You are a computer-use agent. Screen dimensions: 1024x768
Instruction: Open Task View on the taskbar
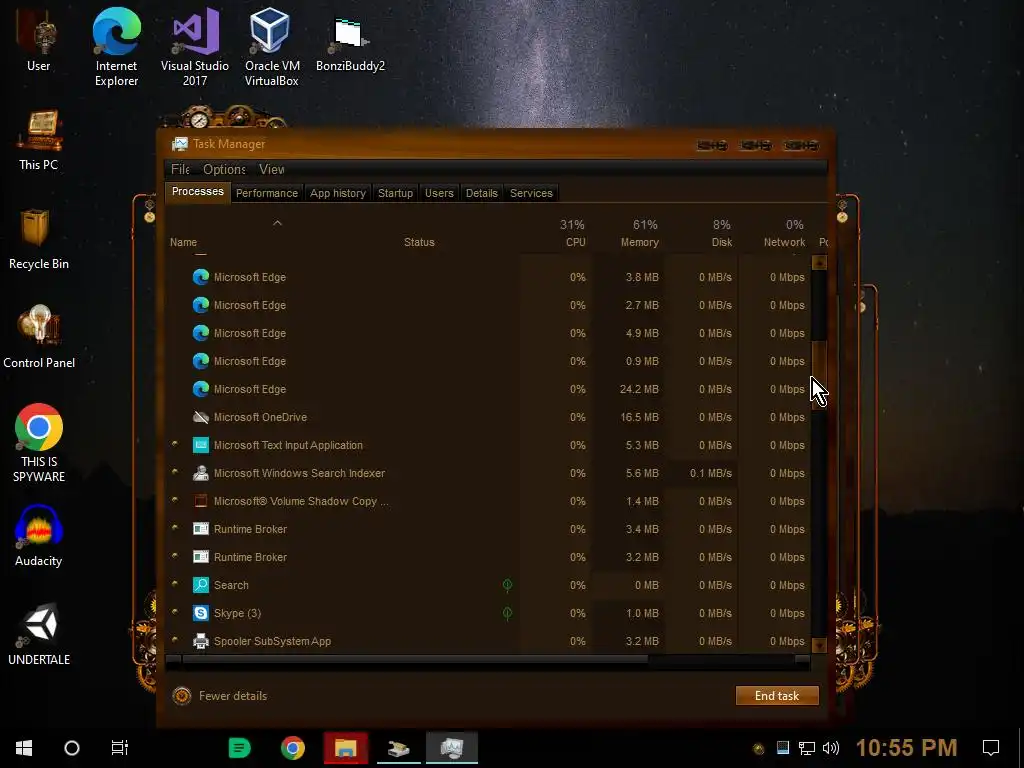(x=120, y=748)
